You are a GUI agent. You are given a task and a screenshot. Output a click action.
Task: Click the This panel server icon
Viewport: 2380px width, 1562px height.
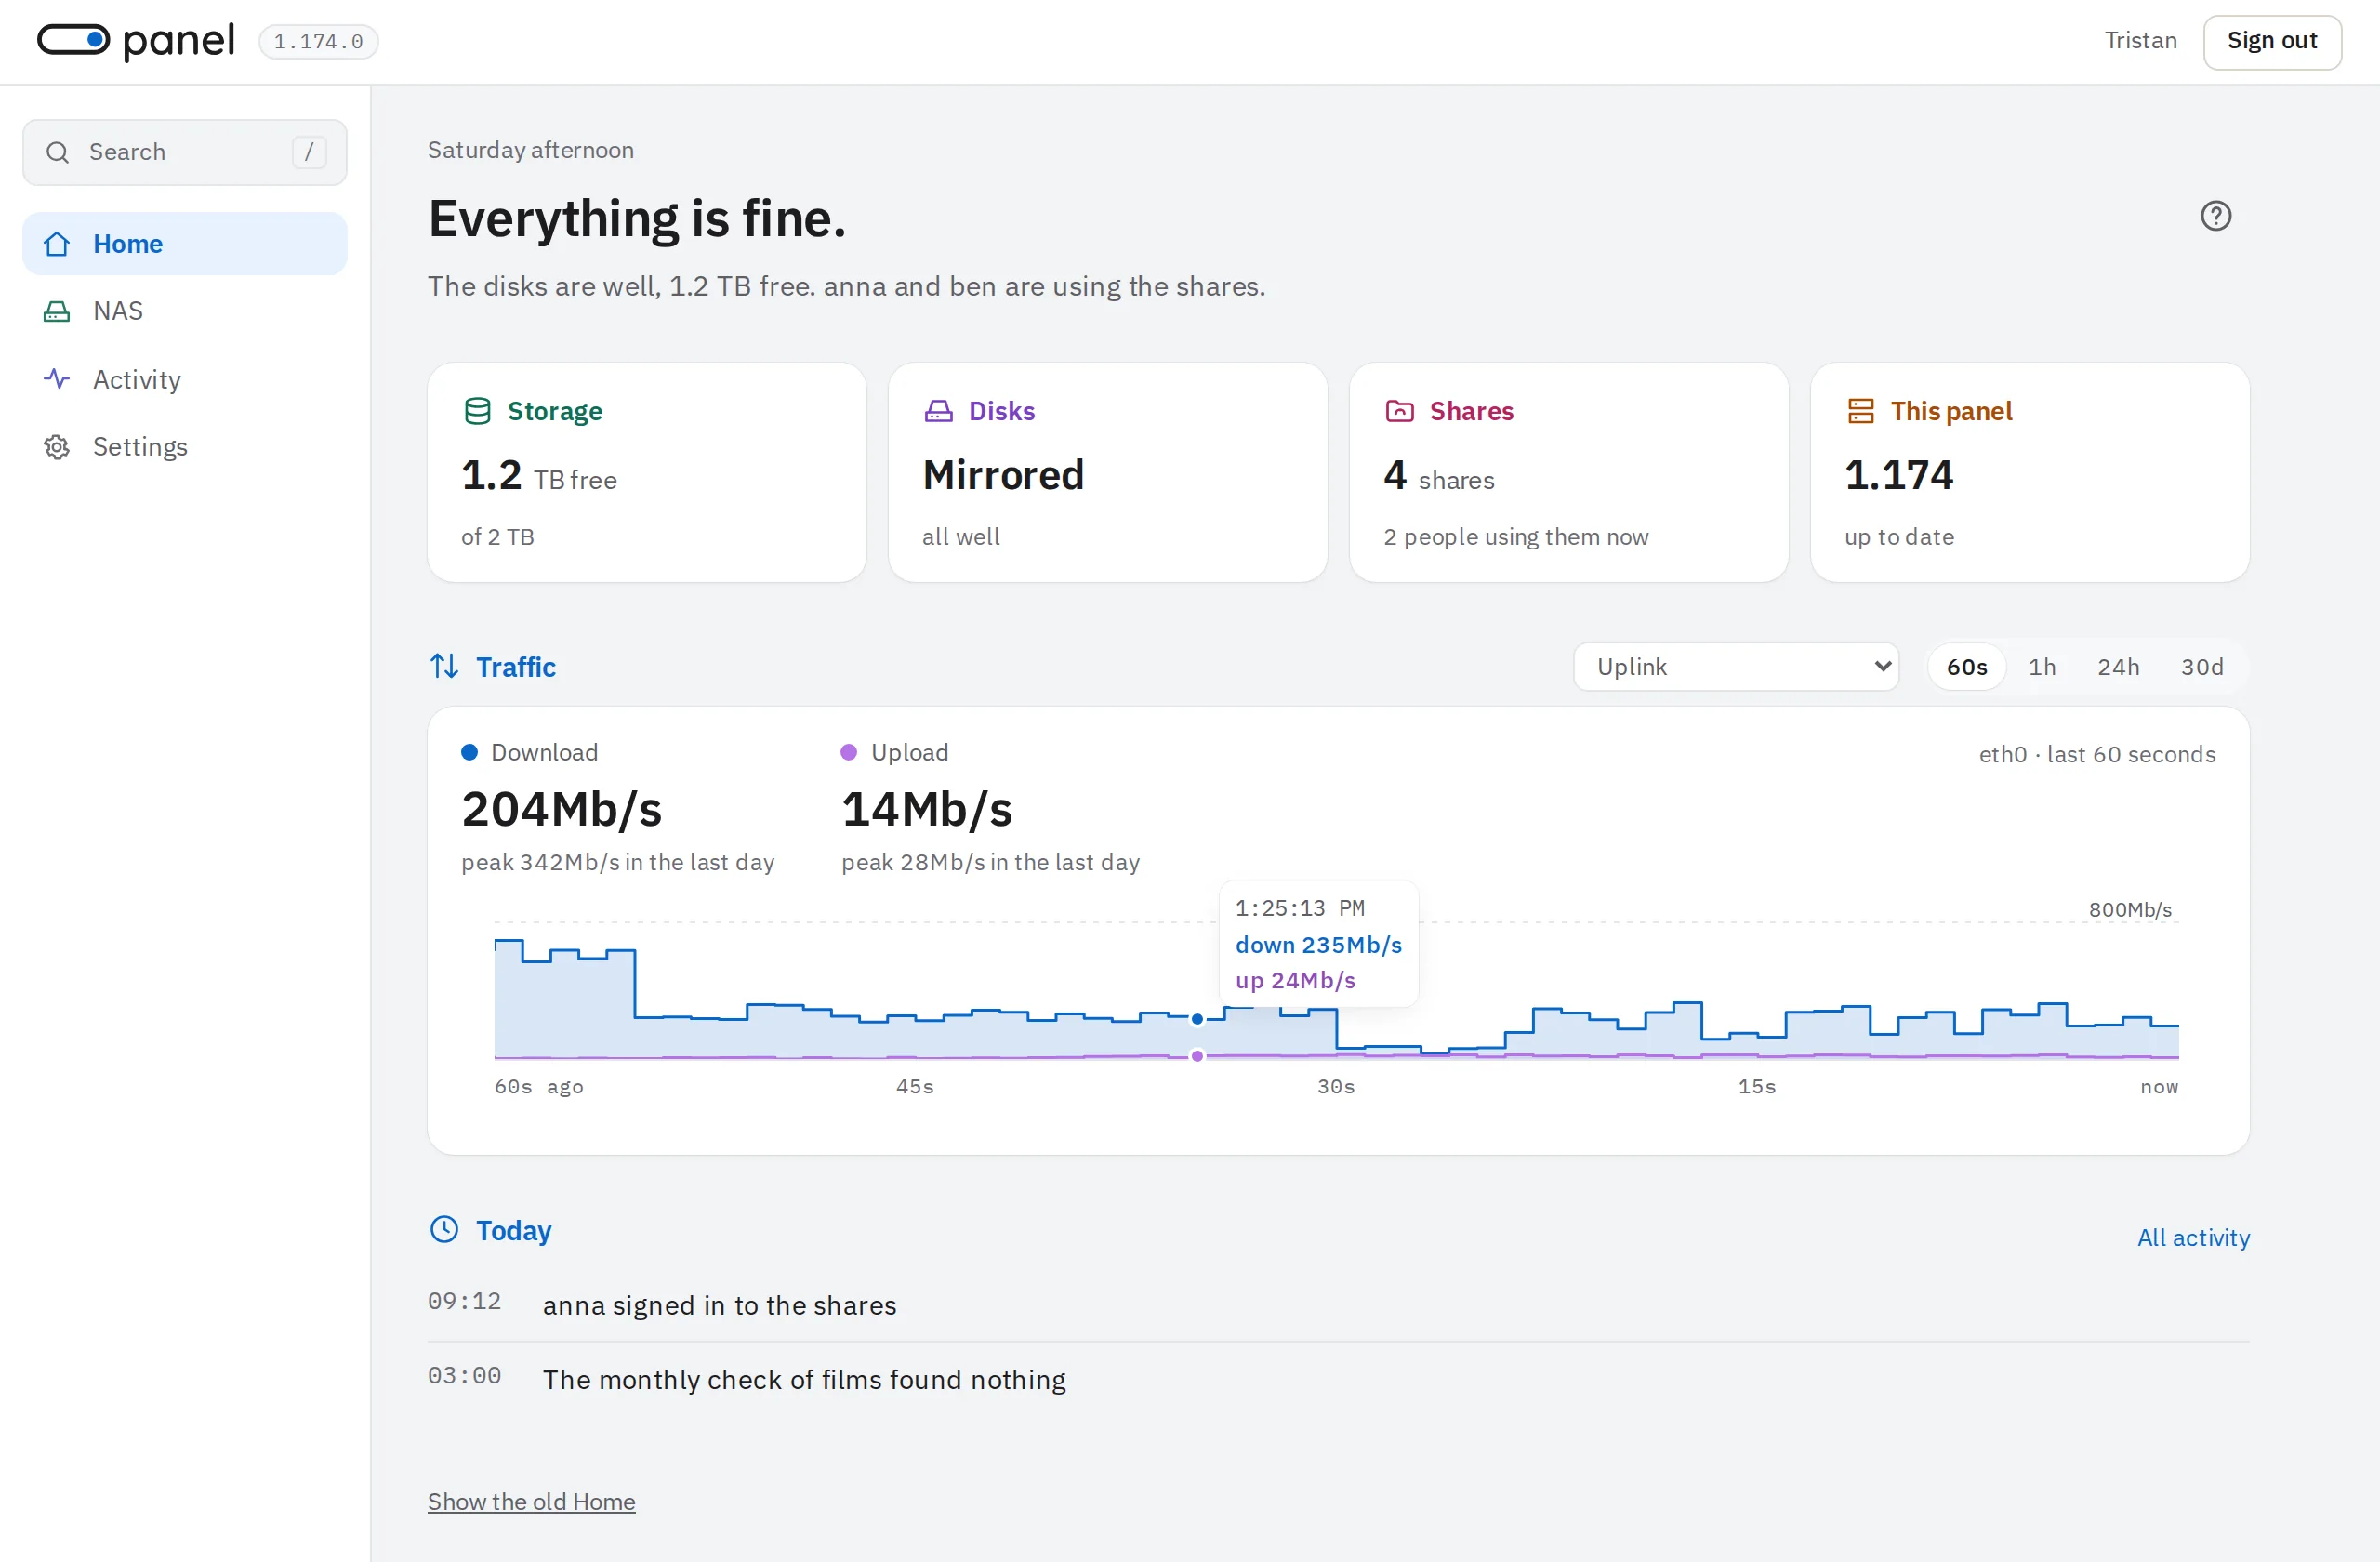pyautogui.click(x=1861, y=411)
